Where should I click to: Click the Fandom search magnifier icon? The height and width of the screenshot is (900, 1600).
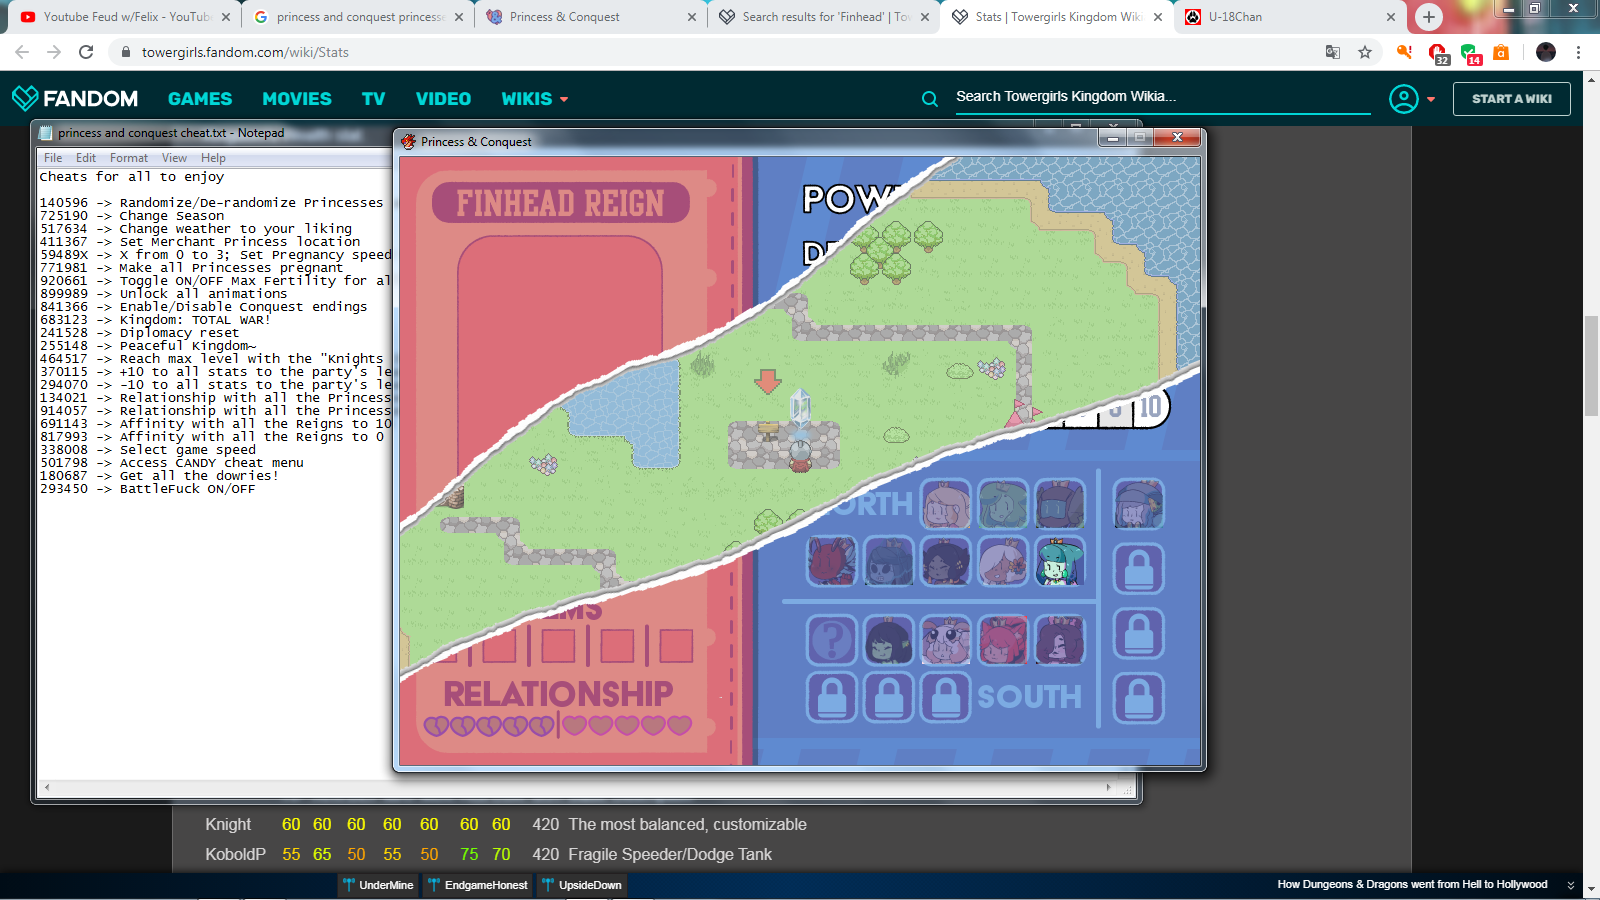[x=930, y=99]
